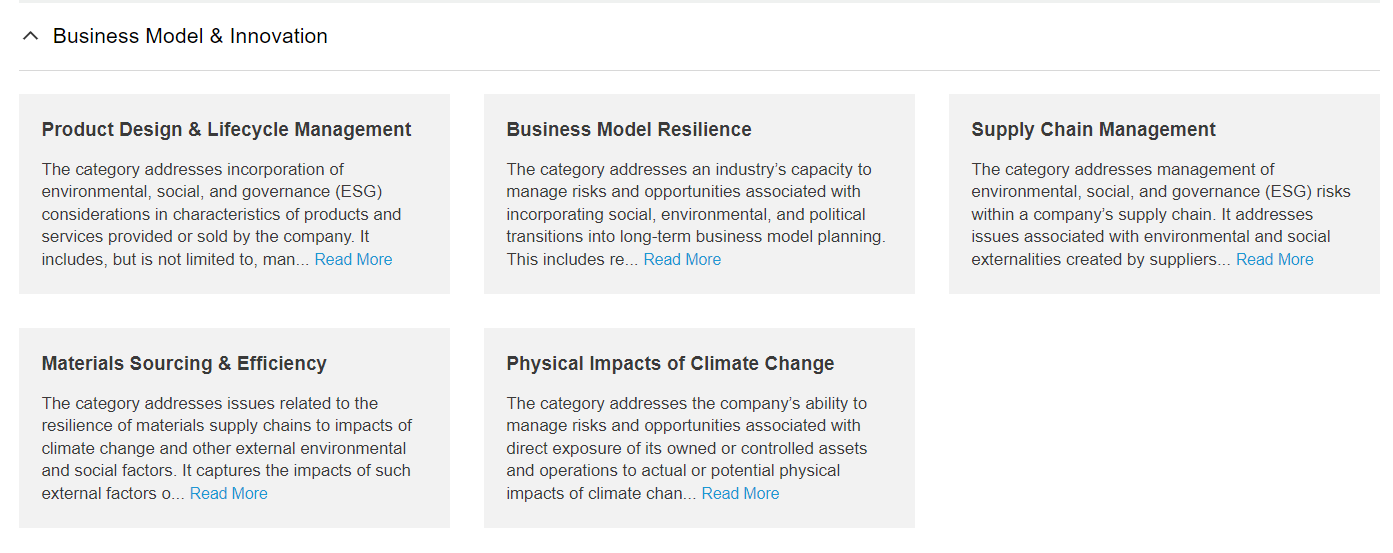Click the bar above the section heading
Screen dimensions: 1393x553
pyautogui.click(x=698, y=2)
